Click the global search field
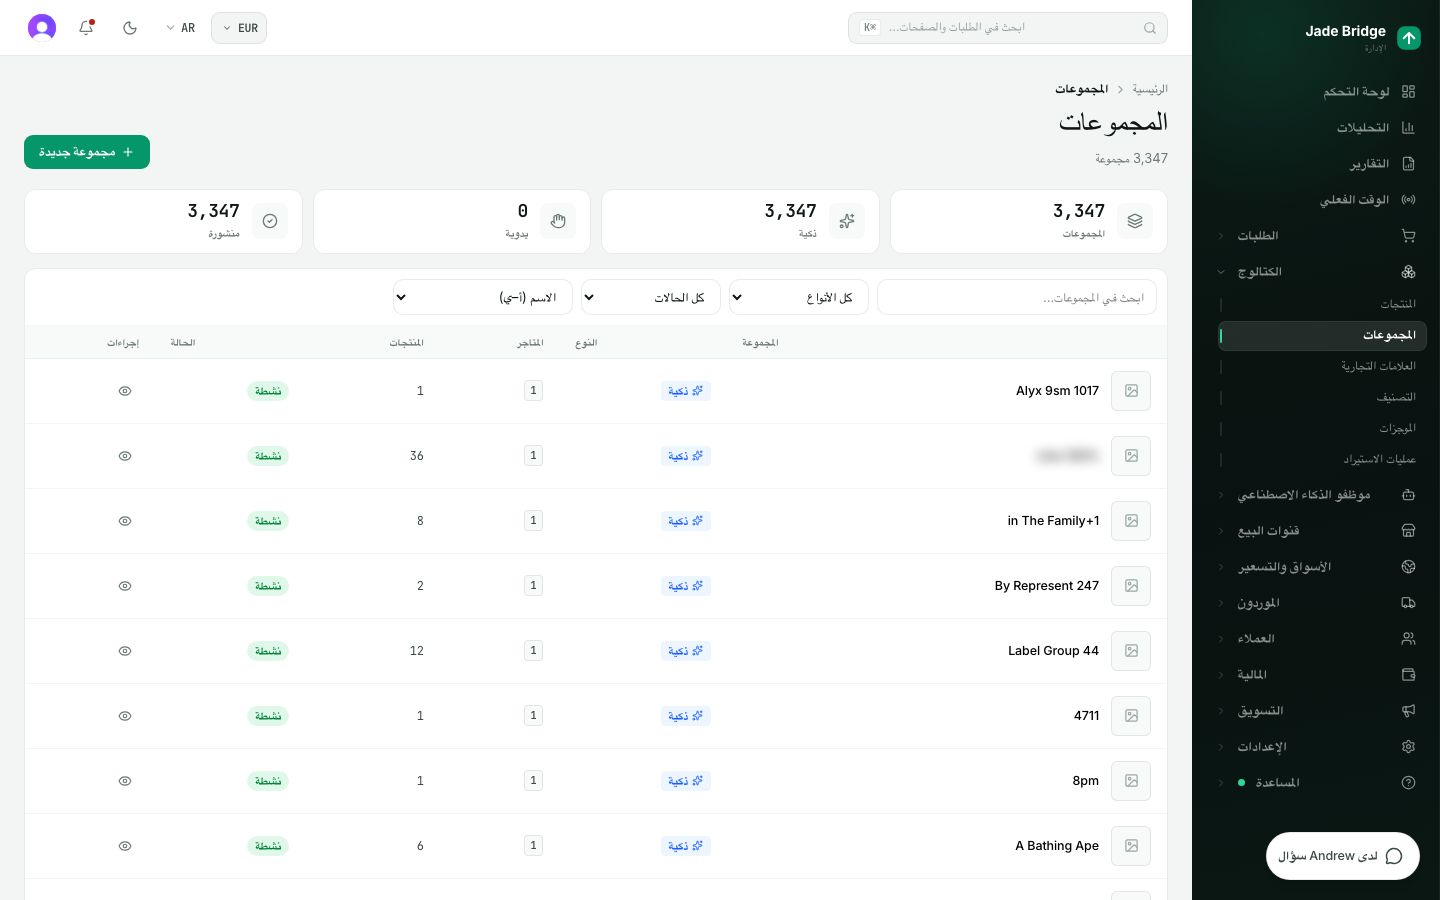The image size is (1440, 900). 1008,28
